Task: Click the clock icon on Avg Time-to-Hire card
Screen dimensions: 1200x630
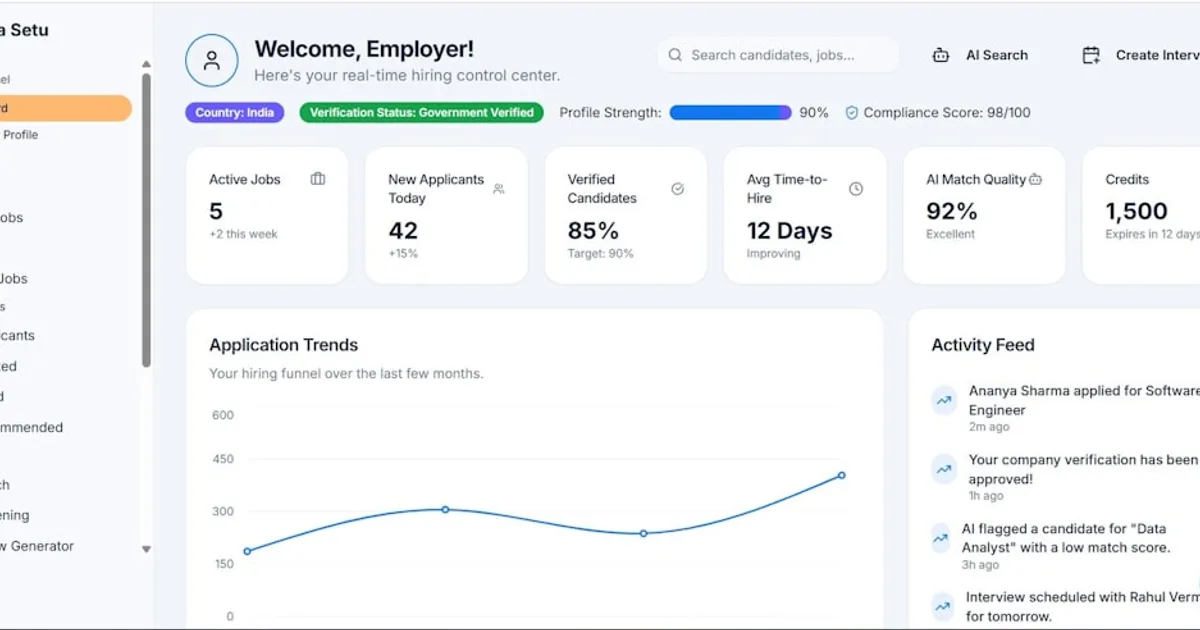Action: 856,188
